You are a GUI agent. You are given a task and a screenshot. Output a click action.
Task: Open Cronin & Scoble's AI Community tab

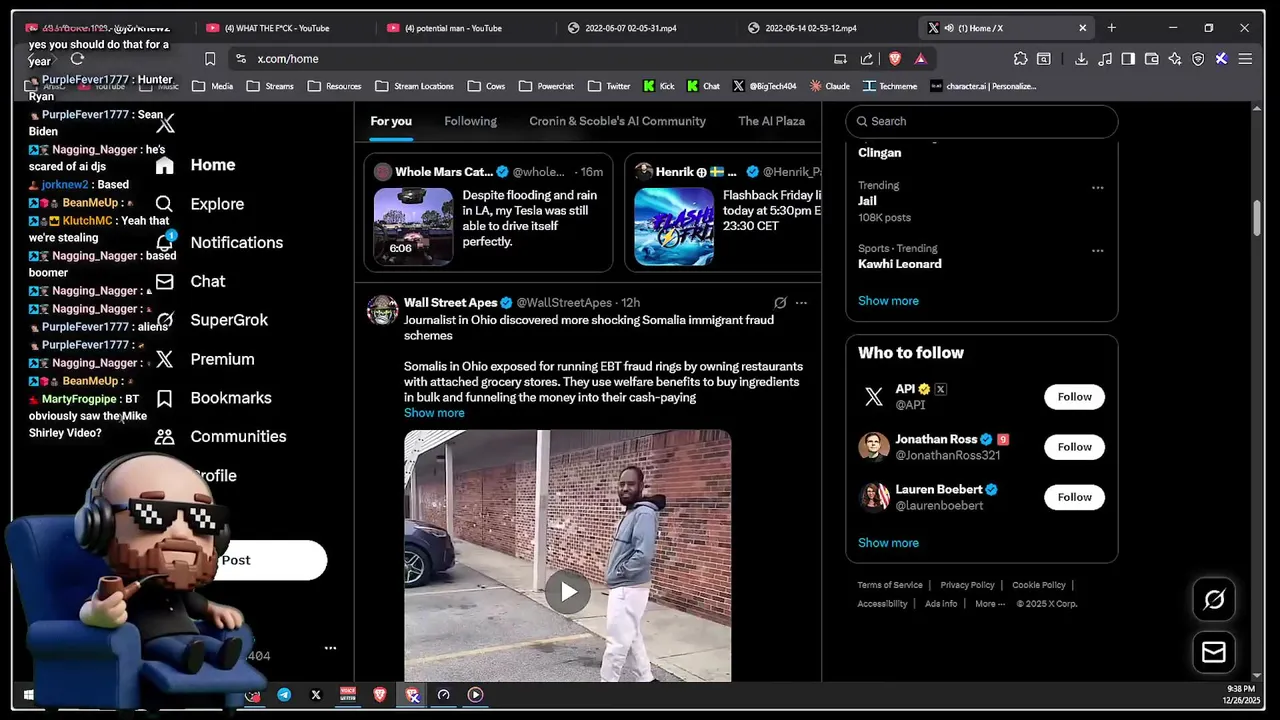(617, 121)
